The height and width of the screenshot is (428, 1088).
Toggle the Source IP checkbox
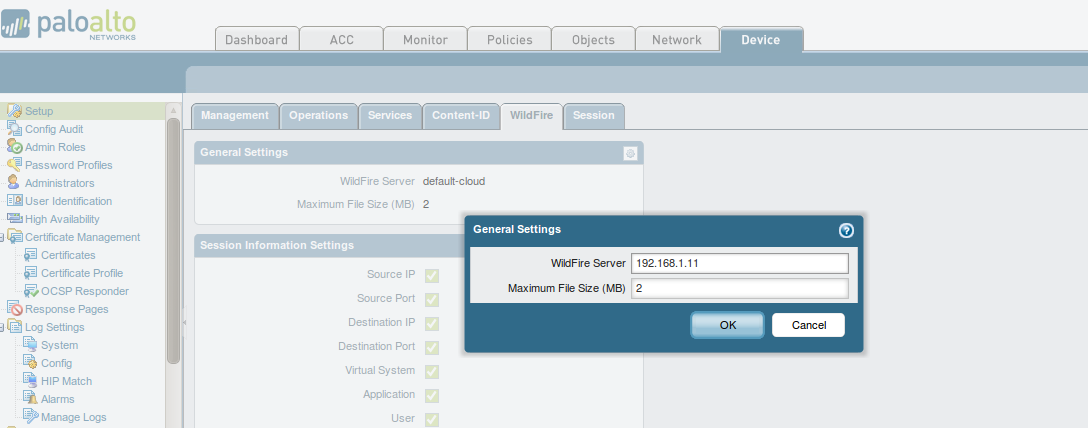(432, 275)
